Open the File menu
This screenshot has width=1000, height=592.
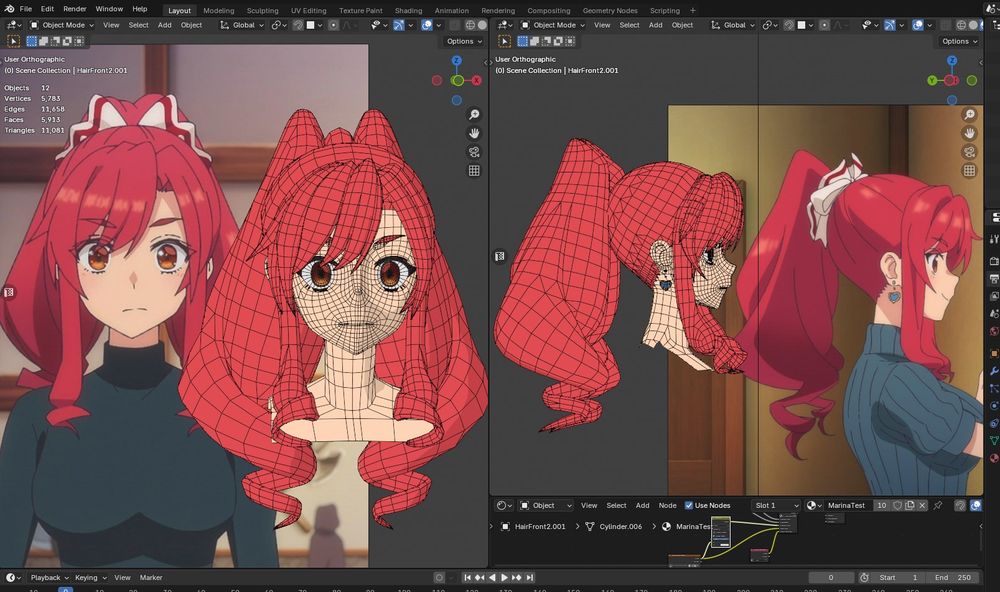click(26, 9)
